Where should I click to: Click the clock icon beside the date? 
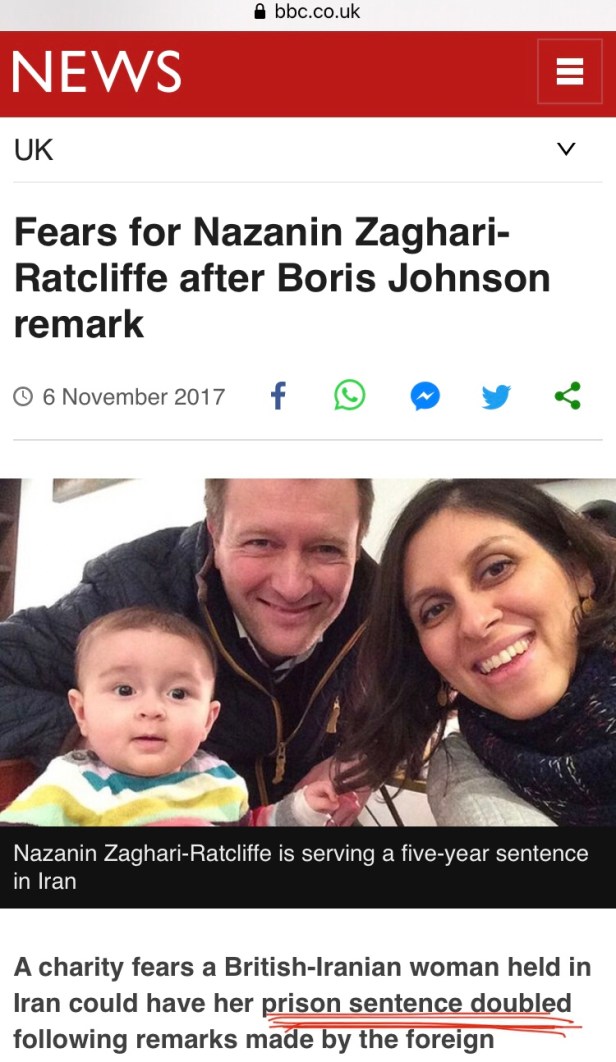click(x=23, y=396)
